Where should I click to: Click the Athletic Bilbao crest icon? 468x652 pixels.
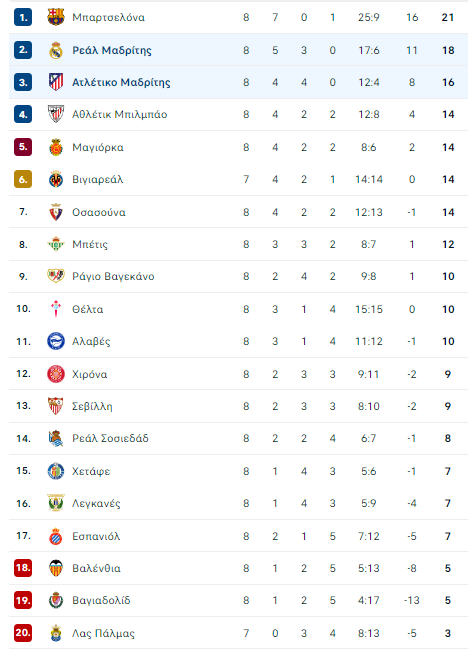point(56,114)
